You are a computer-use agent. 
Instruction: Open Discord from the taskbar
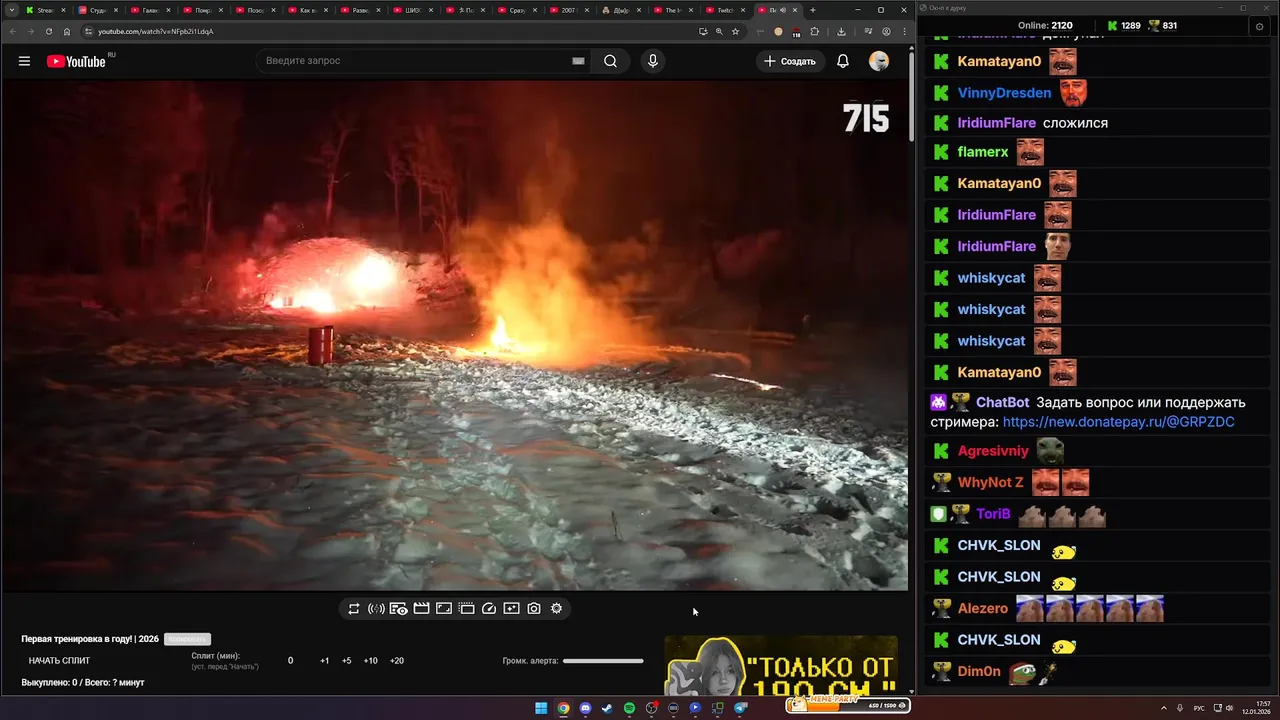click(x=585, y=708)
